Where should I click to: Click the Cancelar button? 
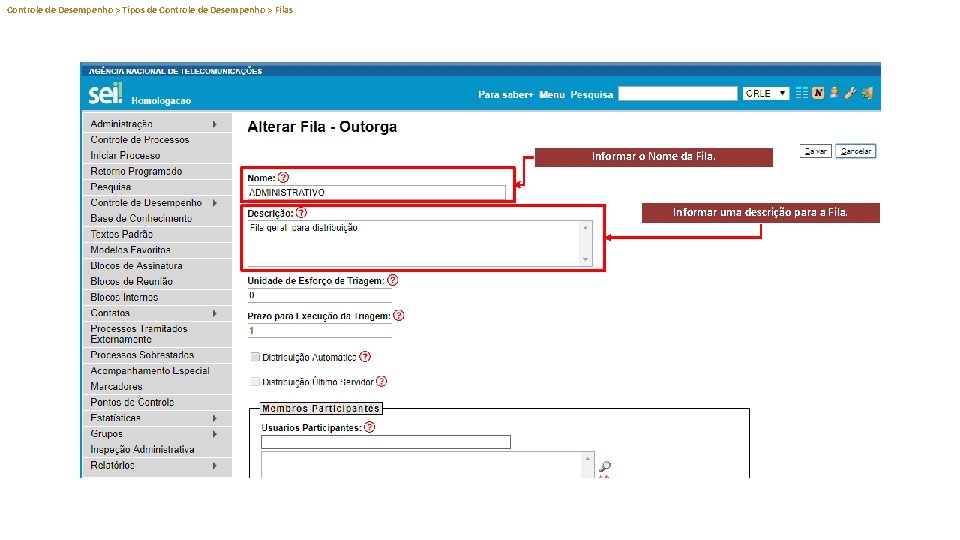point(856,151)
